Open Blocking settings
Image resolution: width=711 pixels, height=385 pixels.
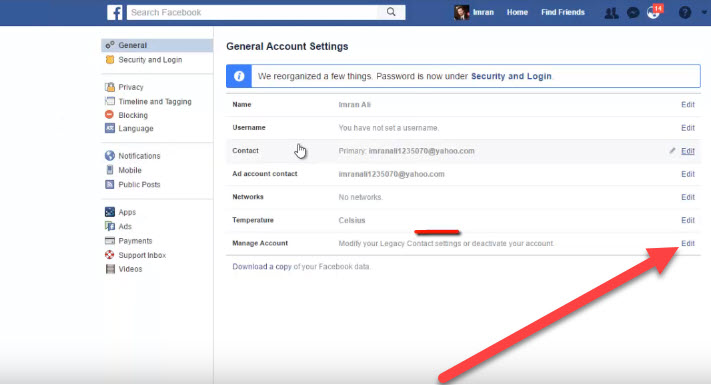[x=133, y=115]
